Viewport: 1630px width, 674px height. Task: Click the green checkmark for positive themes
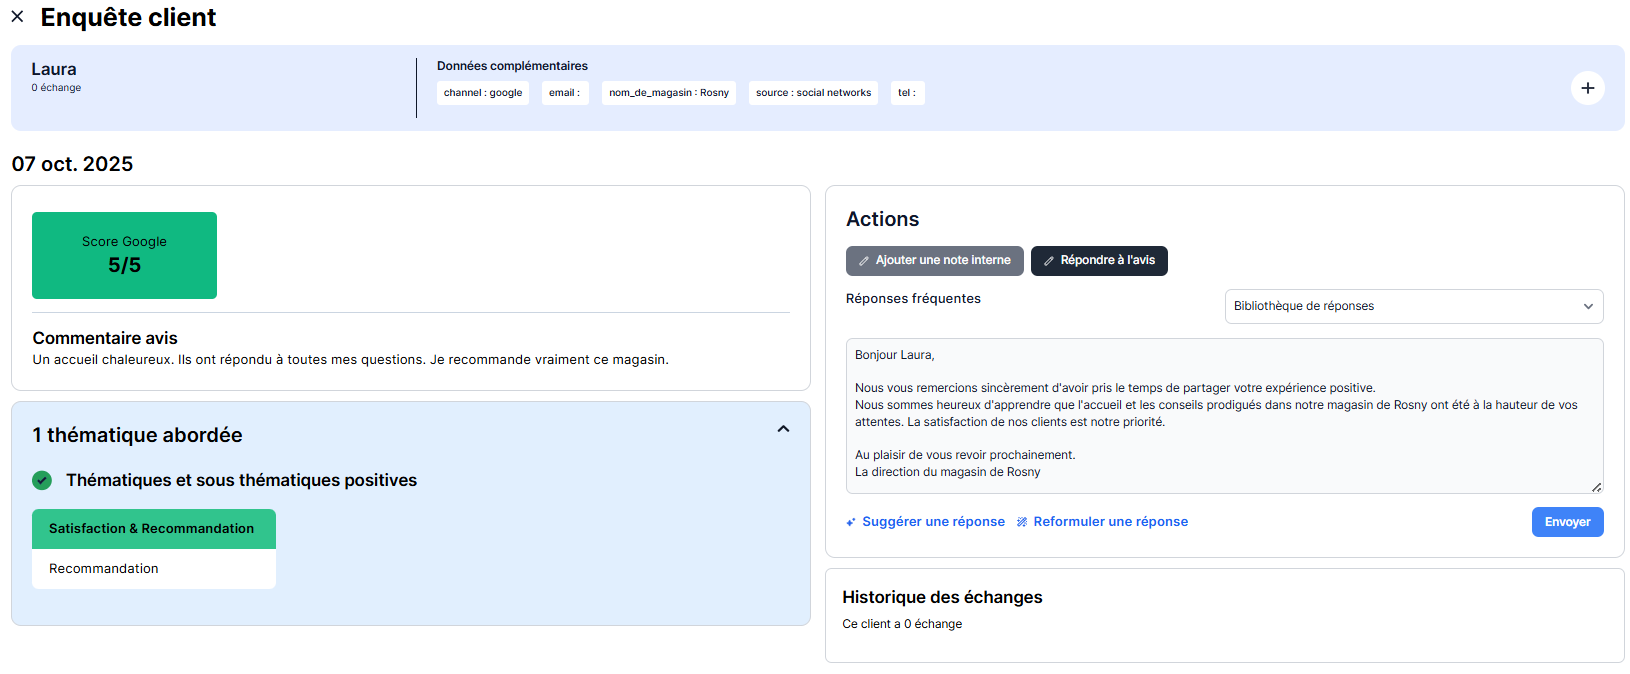click(x=42, y=480)
